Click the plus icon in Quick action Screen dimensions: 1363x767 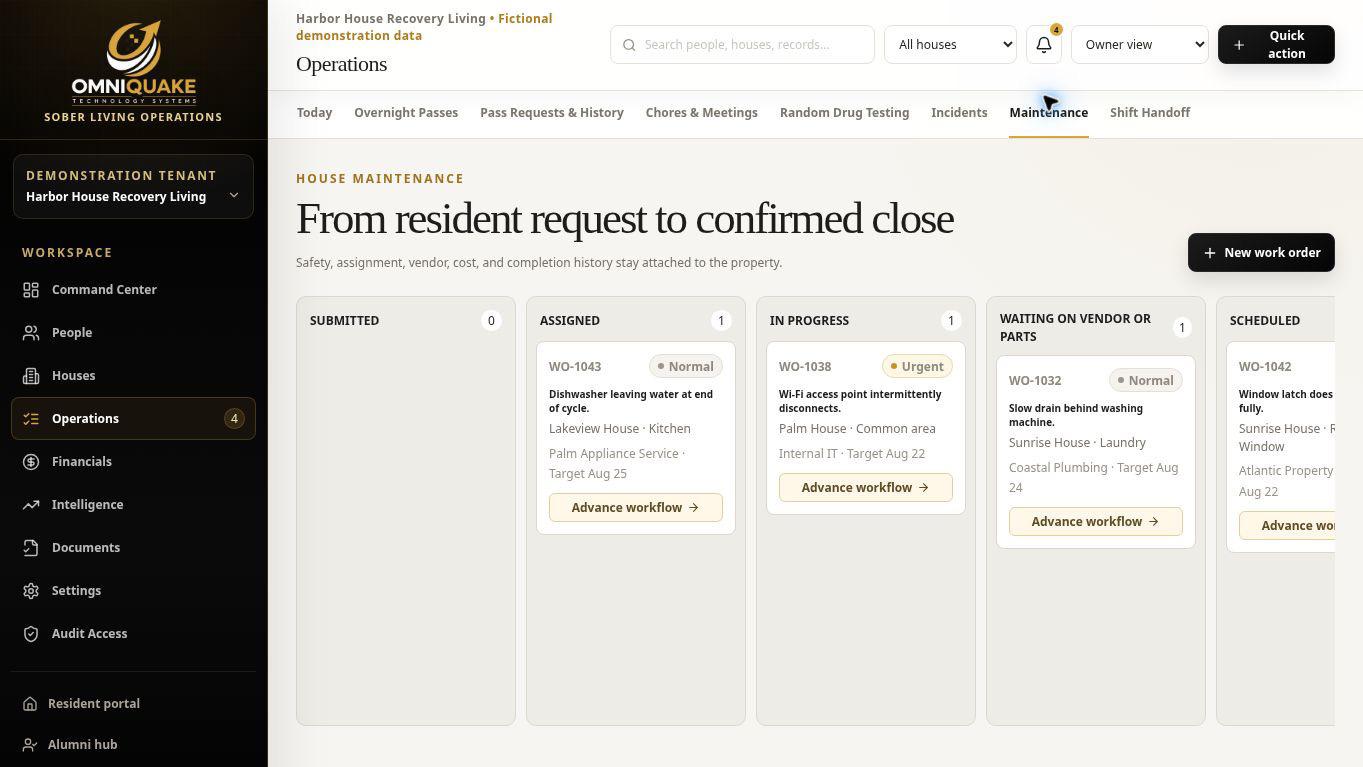tap(1239, 45)
